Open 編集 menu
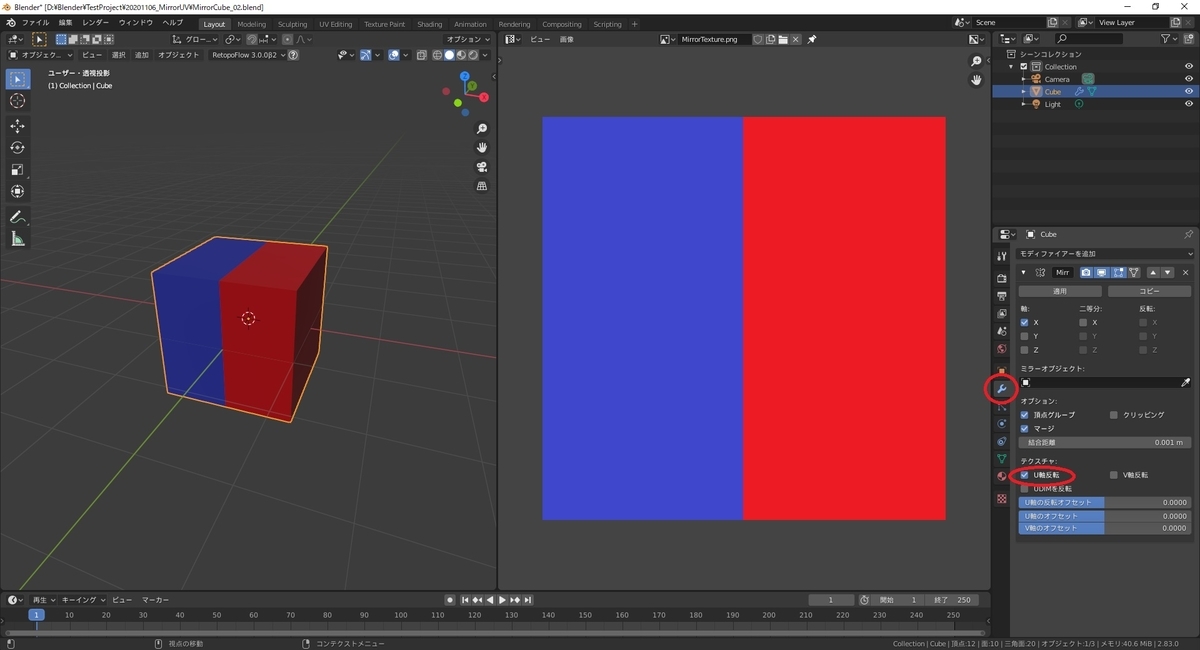 [x=65, y=23]
